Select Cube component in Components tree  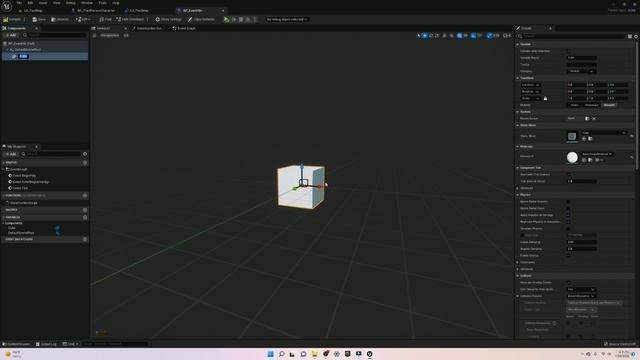[23, 56]
